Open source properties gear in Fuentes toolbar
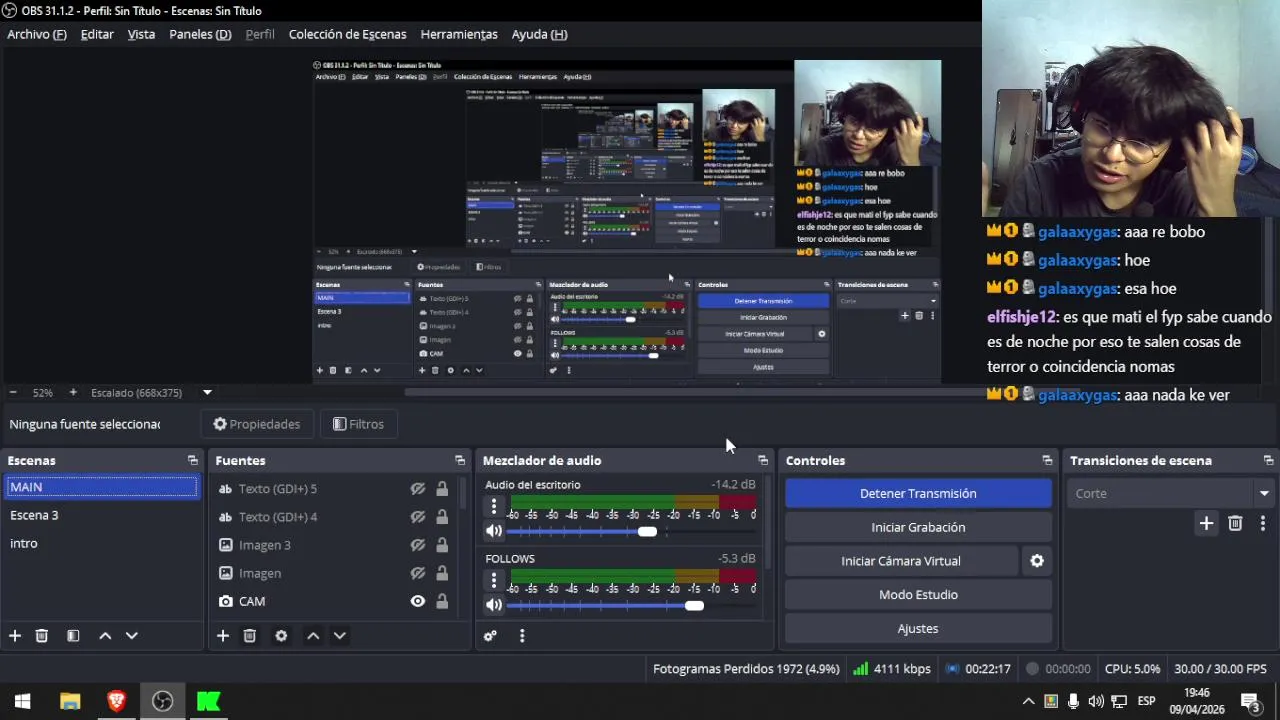The image size is (1280, 720). tap(281, 636)
